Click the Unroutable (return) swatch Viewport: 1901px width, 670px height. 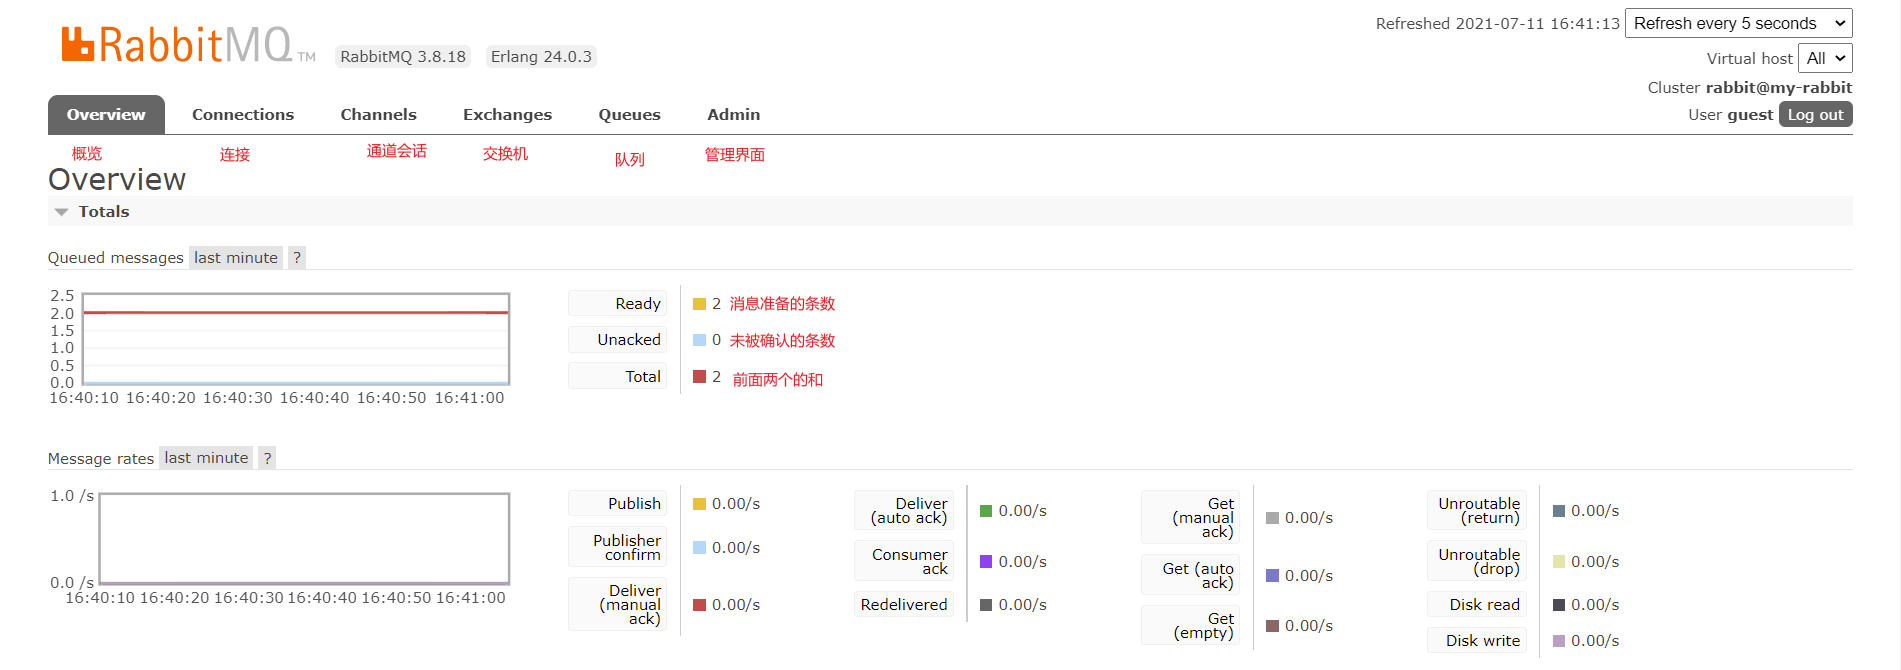pyautogui.click(x=1559, y=511)
